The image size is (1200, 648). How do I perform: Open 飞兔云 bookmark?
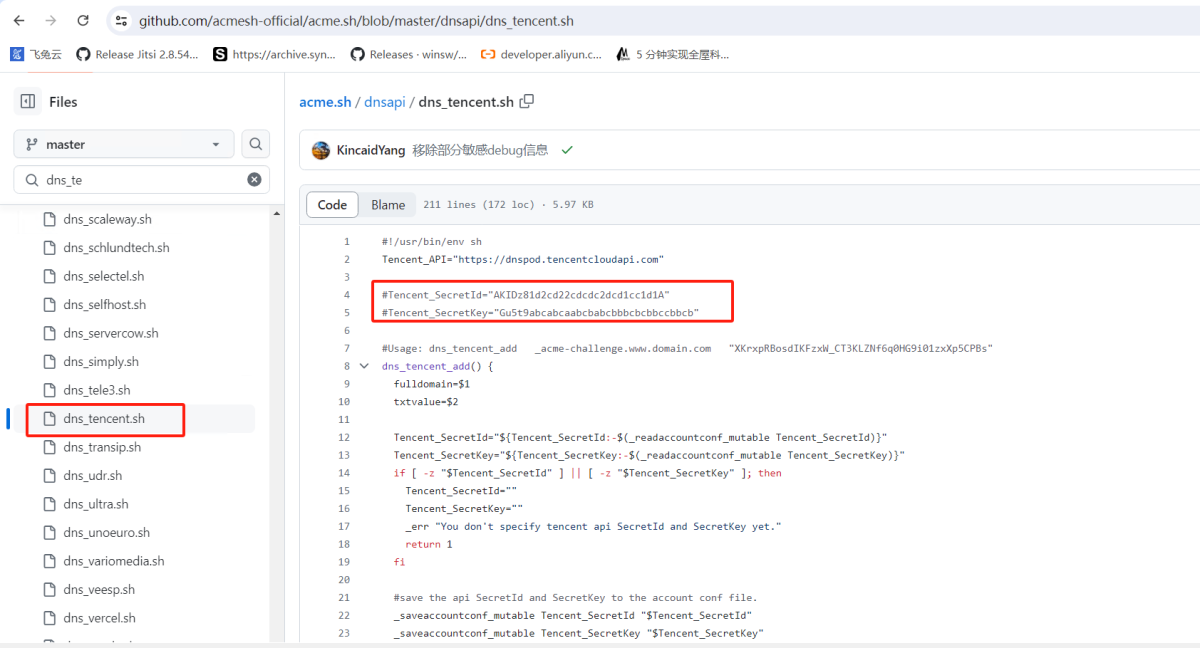click(36, 55)
